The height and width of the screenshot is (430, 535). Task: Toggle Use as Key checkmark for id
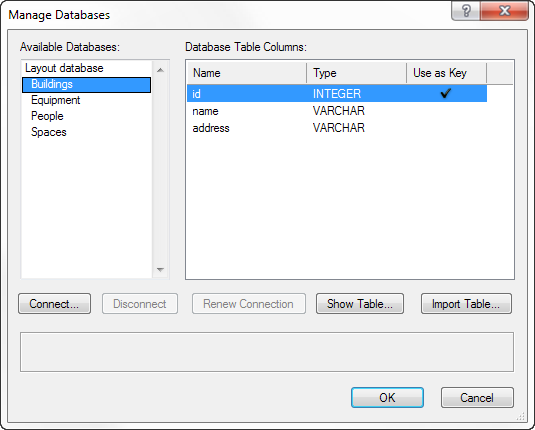446,93
